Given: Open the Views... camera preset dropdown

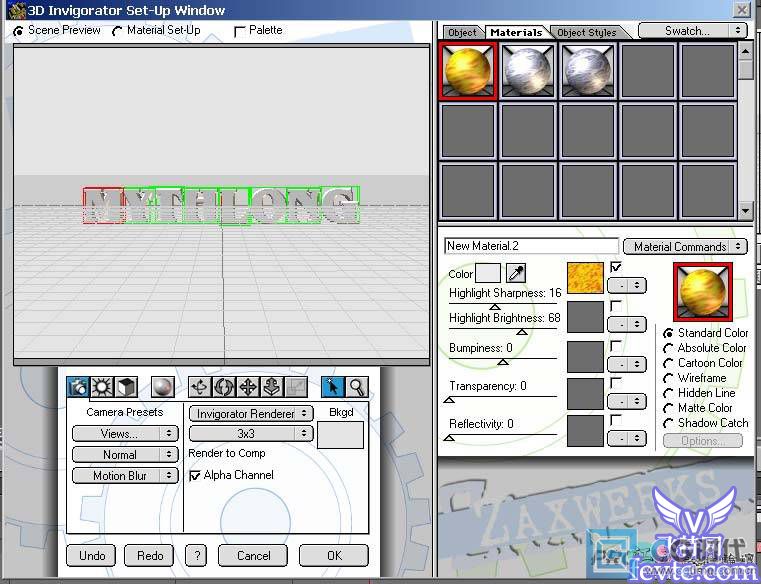Looking at the screenshot, I should (125, 434).
